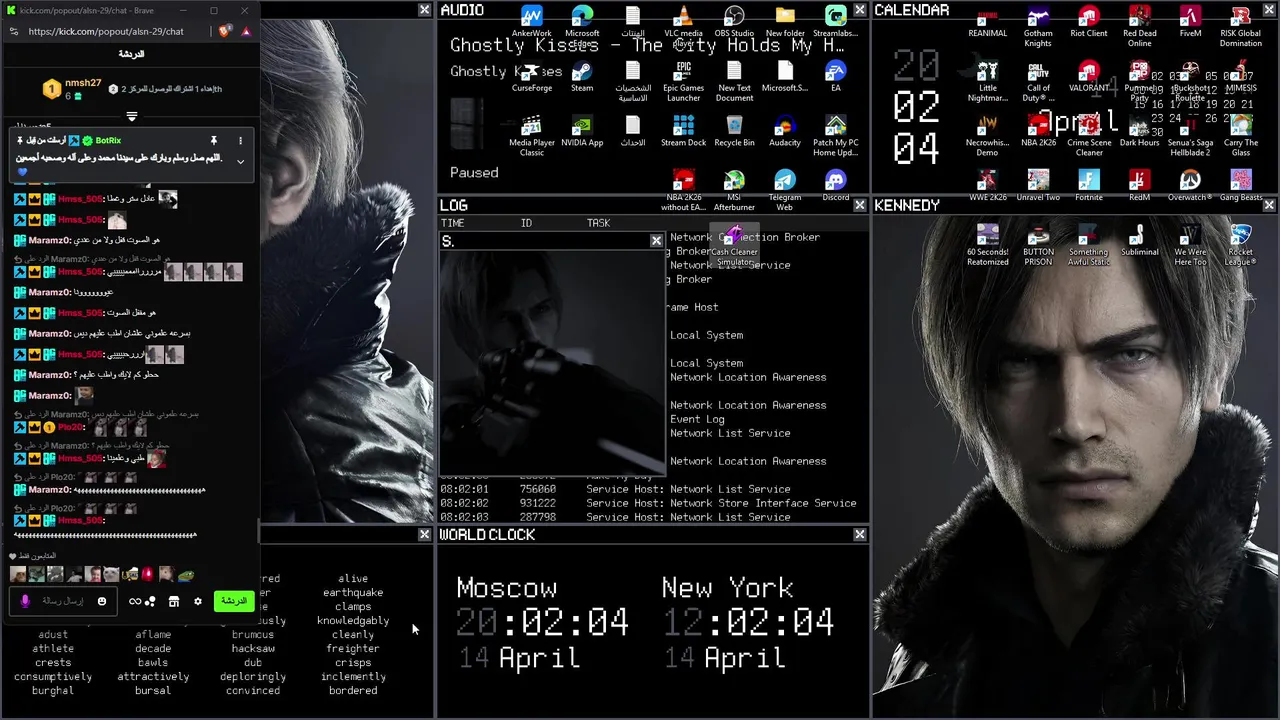Screen dimensions: 1280x720
Task: Open Epic Games Launcher shortcut
Action: (x=683, y=81)
